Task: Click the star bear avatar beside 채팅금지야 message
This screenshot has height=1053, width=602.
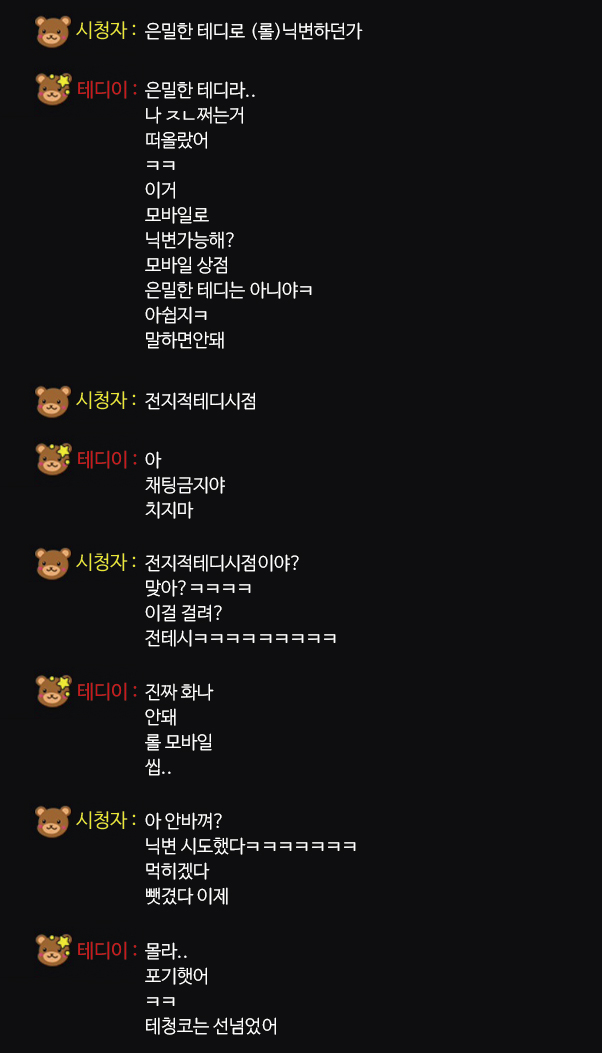Action: pos(53,459)
